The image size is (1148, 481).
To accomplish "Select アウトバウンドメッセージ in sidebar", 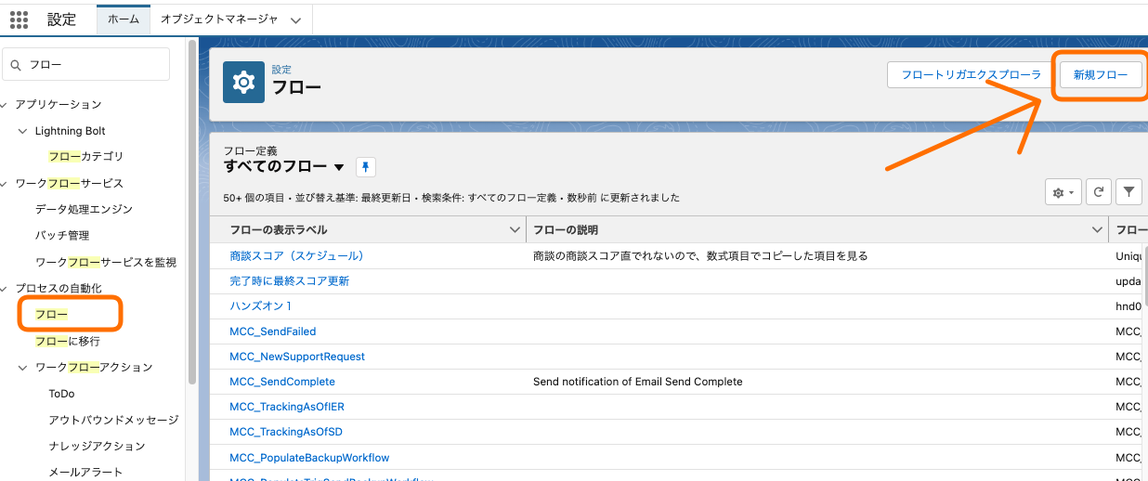I will (113, 420).
